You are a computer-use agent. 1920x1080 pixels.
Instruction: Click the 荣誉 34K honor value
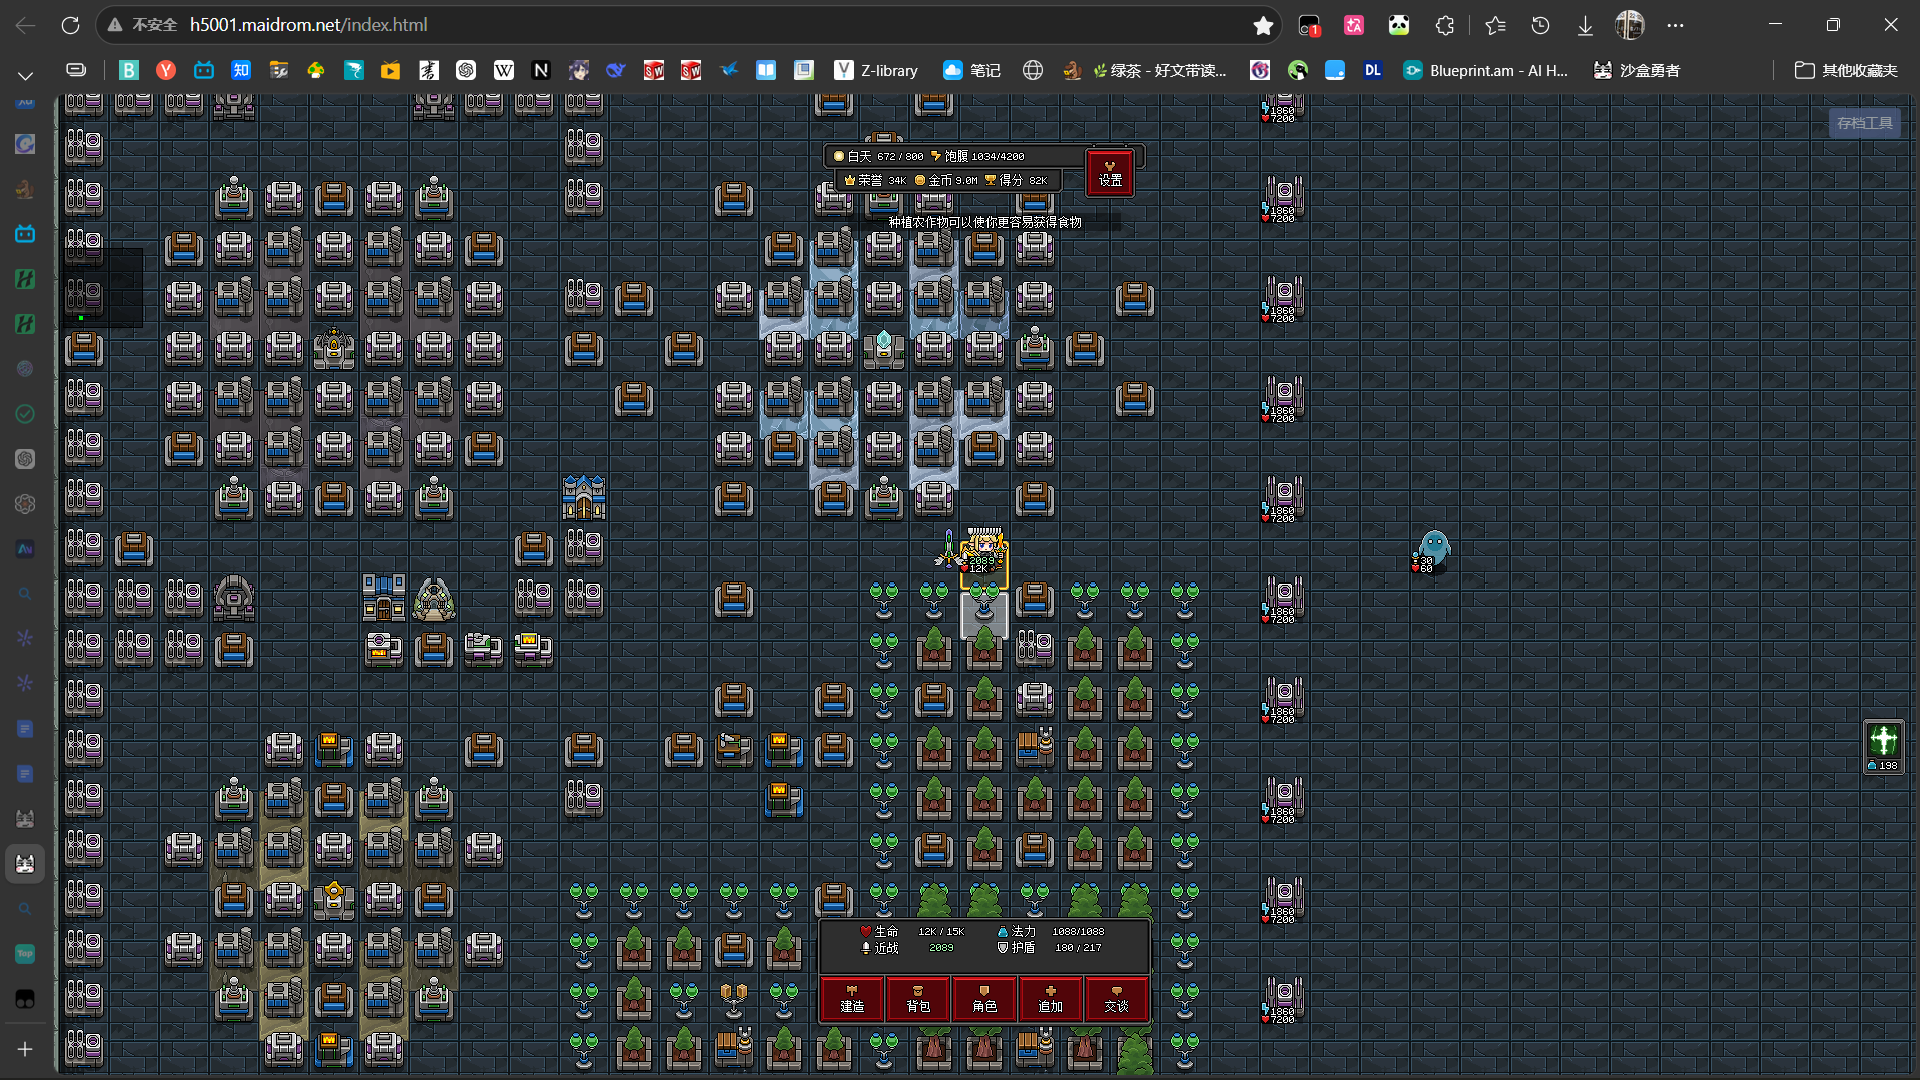coord(875,180)
